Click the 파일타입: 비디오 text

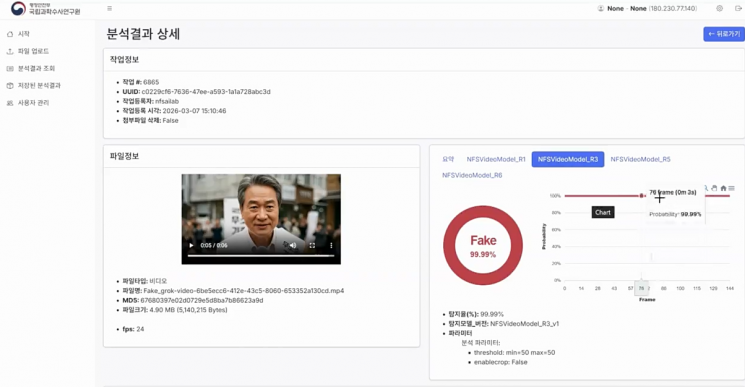coord(145,281)
